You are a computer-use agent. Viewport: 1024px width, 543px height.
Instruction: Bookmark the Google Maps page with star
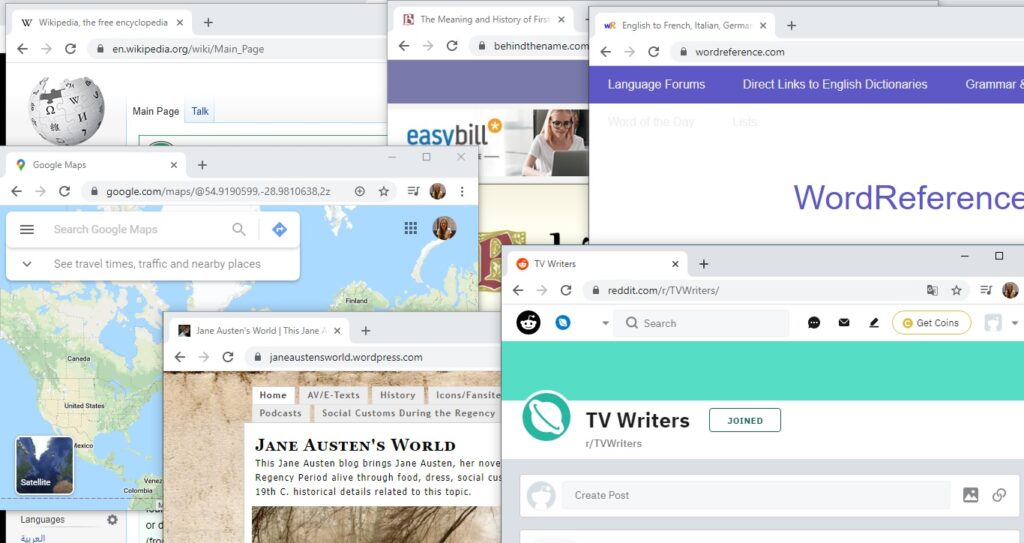[x=383, y=191]
